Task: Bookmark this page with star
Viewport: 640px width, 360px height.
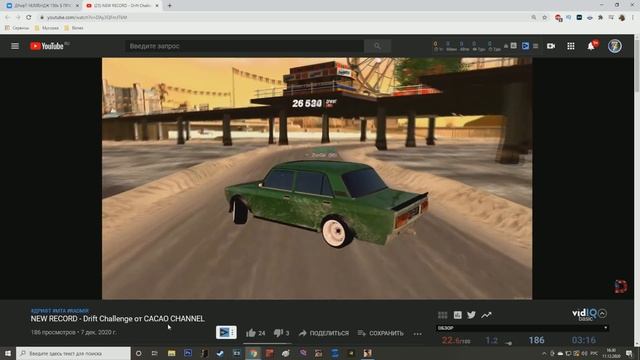Action: (x=544, y=18)
